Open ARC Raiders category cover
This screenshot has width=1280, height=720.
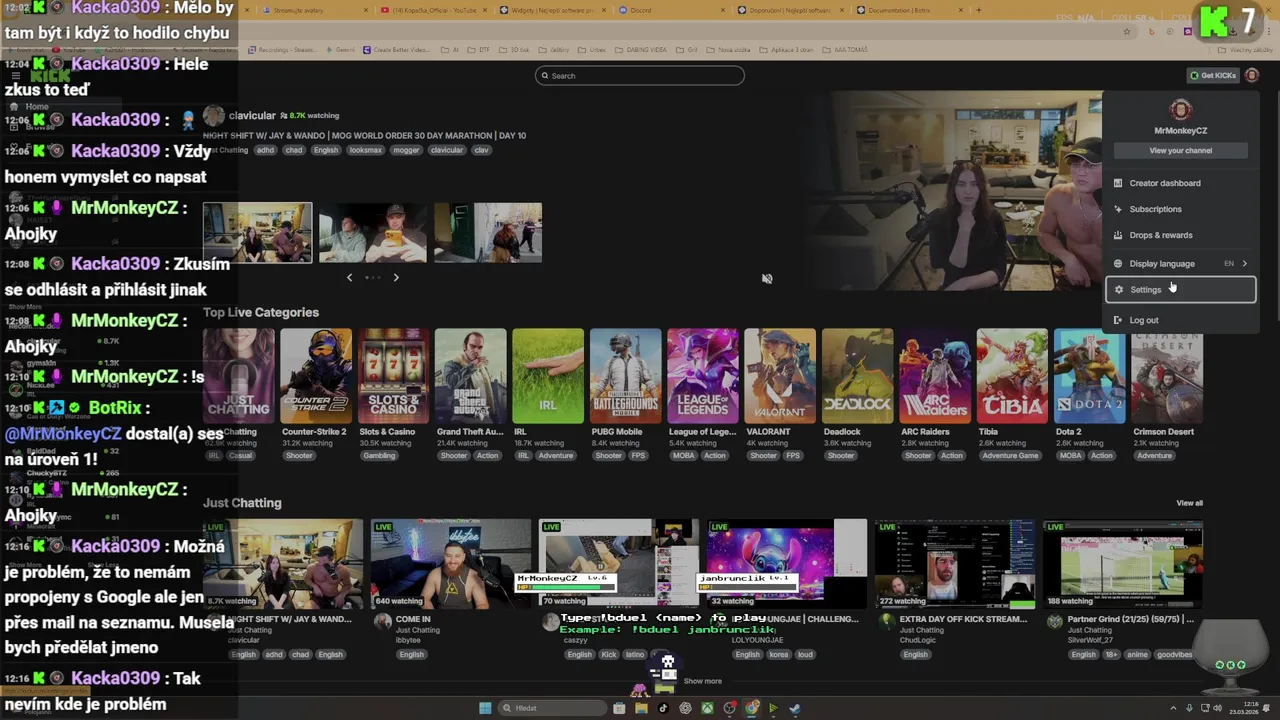tap(935, 376)
